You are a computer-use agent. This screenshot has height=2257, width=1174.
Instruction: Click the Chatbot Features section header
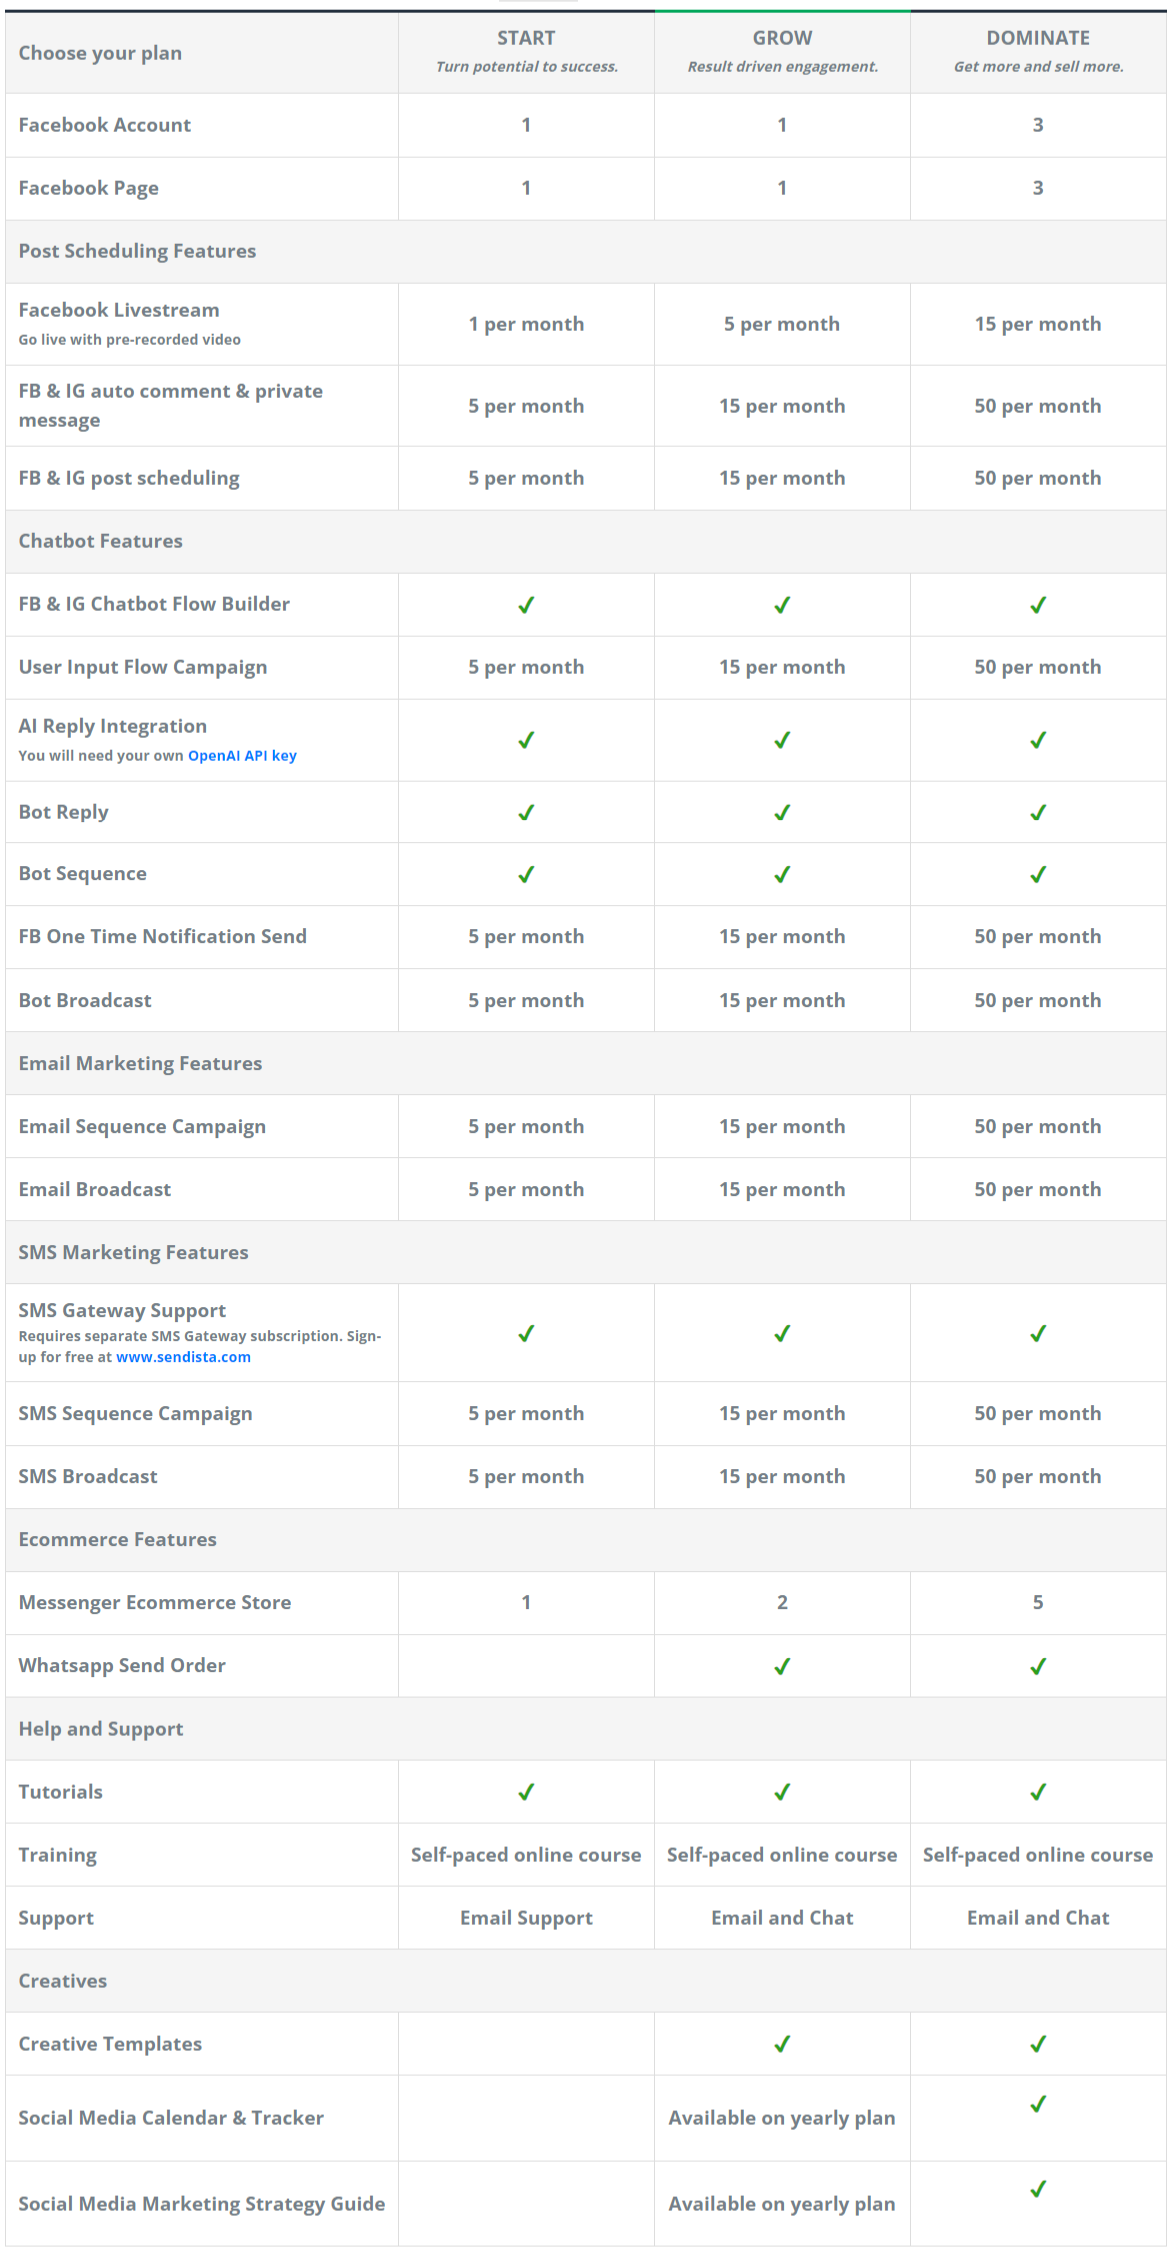[101, 541]
